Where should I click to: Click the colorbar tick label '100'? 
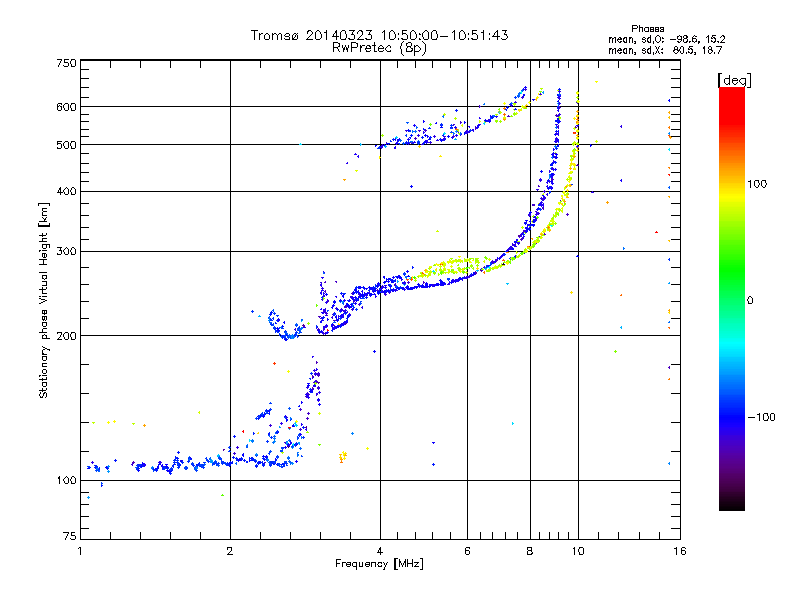point(757,184)
